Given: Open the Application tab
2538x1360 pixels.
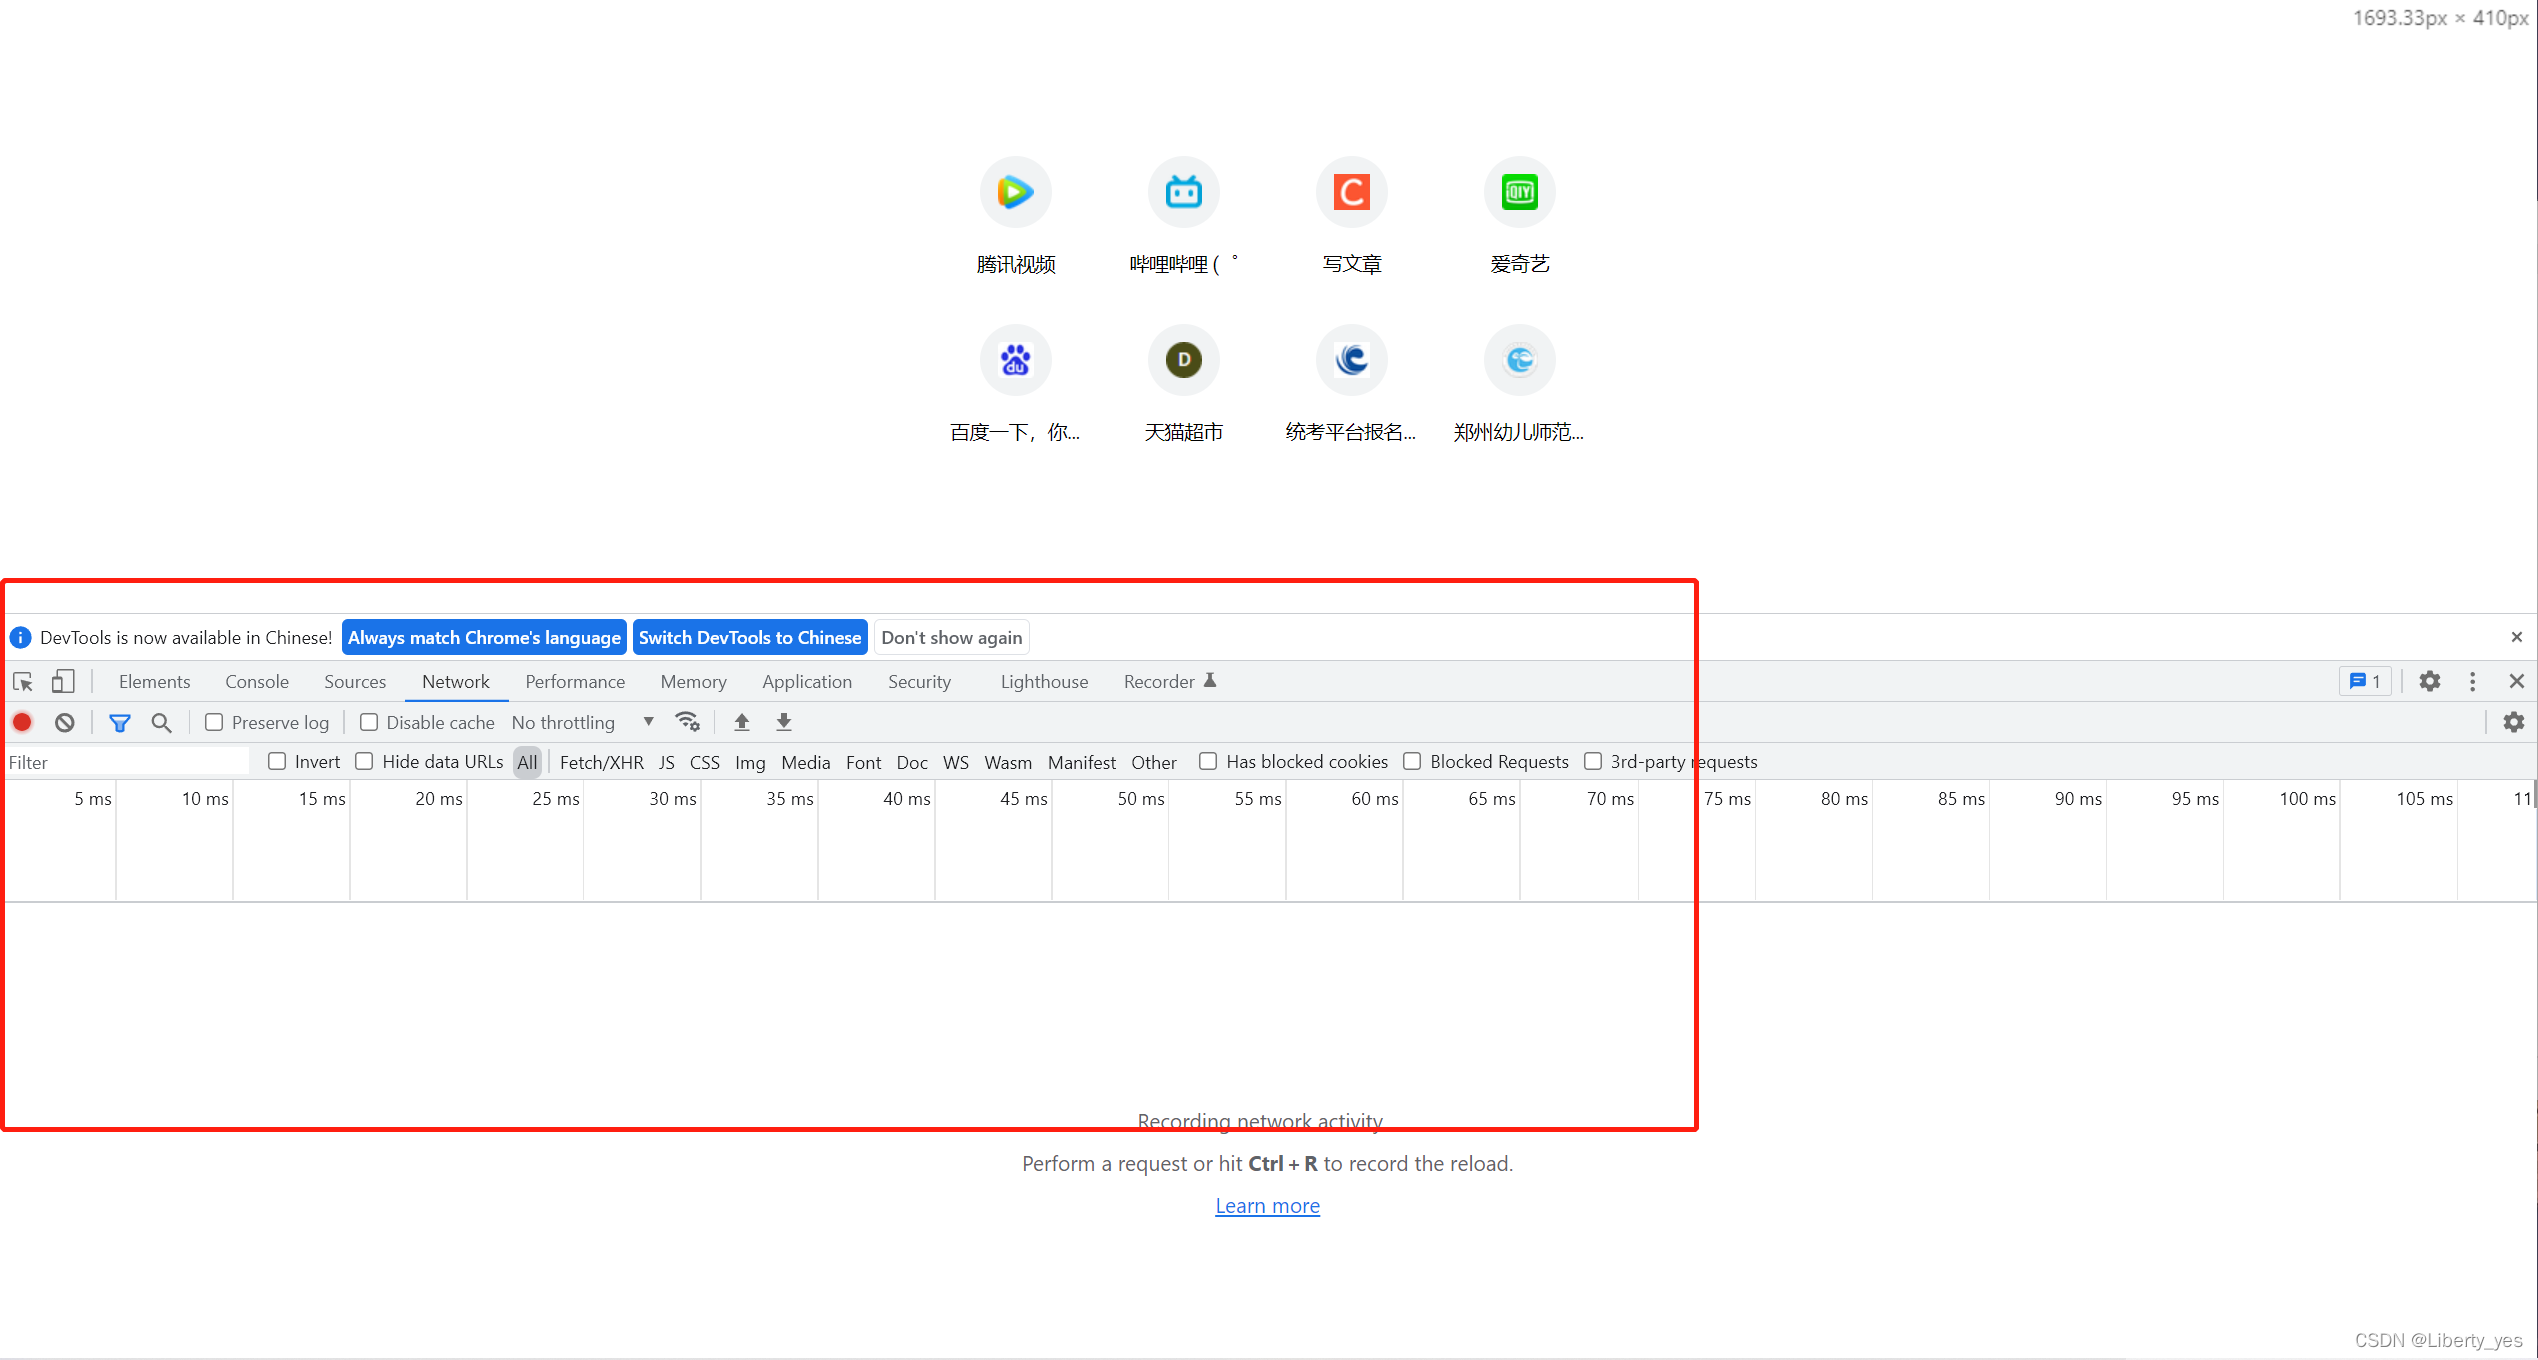Looking at the screenshot, I should (x=807, y=682).
